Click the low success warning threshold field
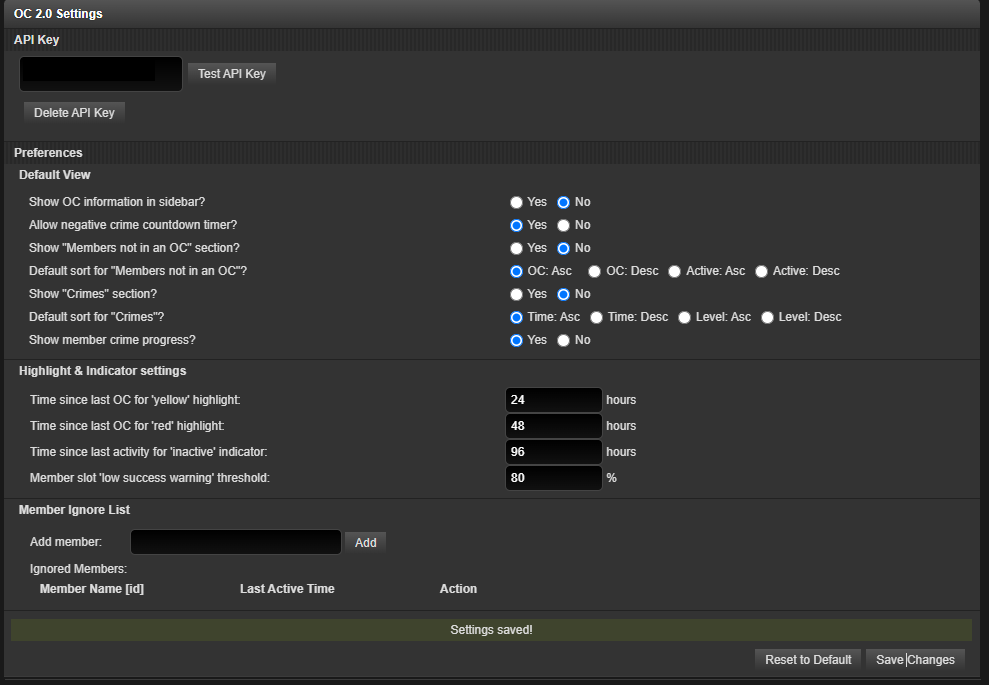989x685 pixels. pos(553,477)
